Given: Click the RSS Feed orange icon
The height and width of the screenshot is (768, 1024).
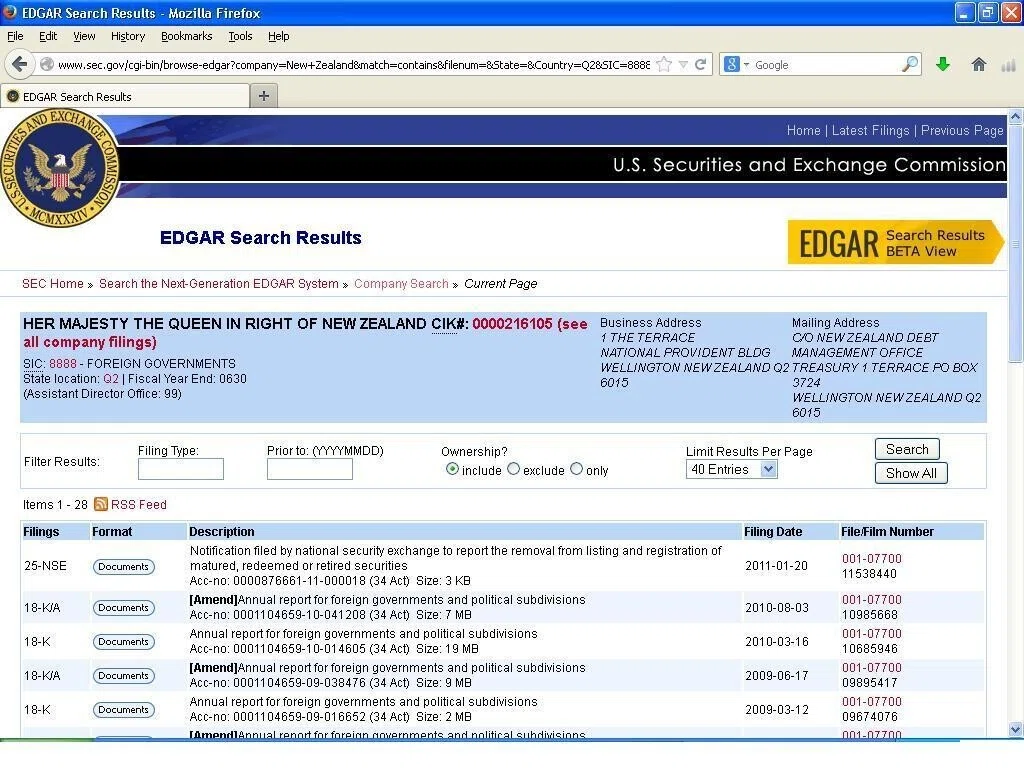Looking at the screenshot, I should (101, 504).
